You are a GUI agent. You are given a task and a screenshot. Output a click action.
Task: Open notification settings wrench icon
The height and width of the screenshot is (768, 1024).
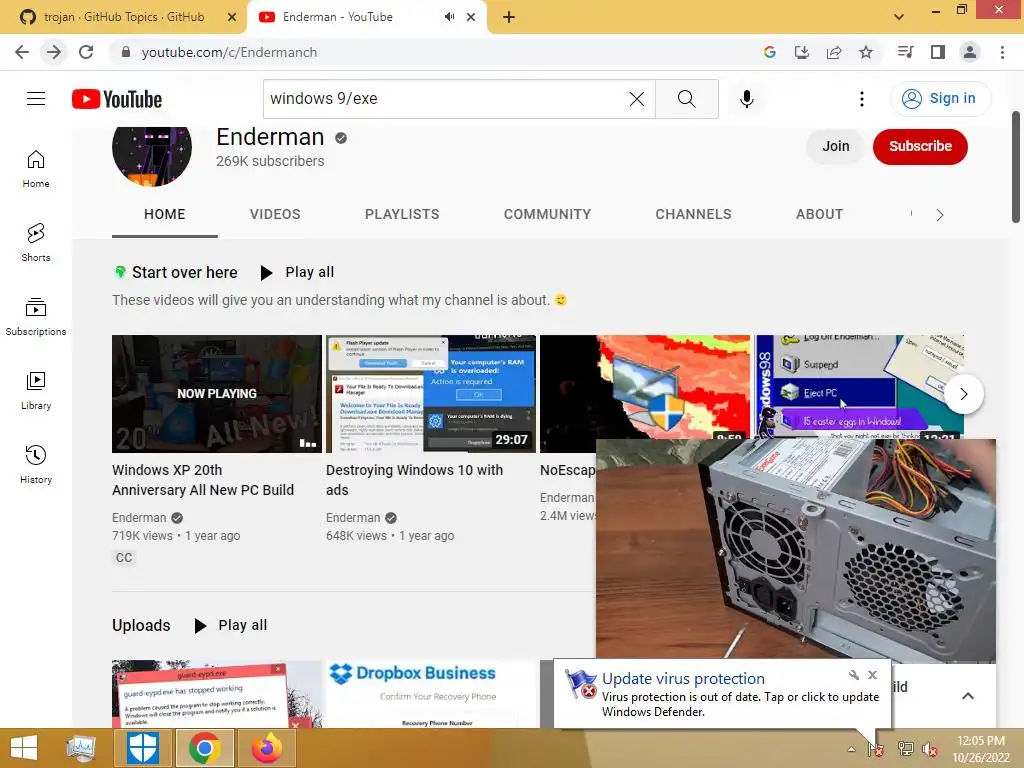pos(854,675)
